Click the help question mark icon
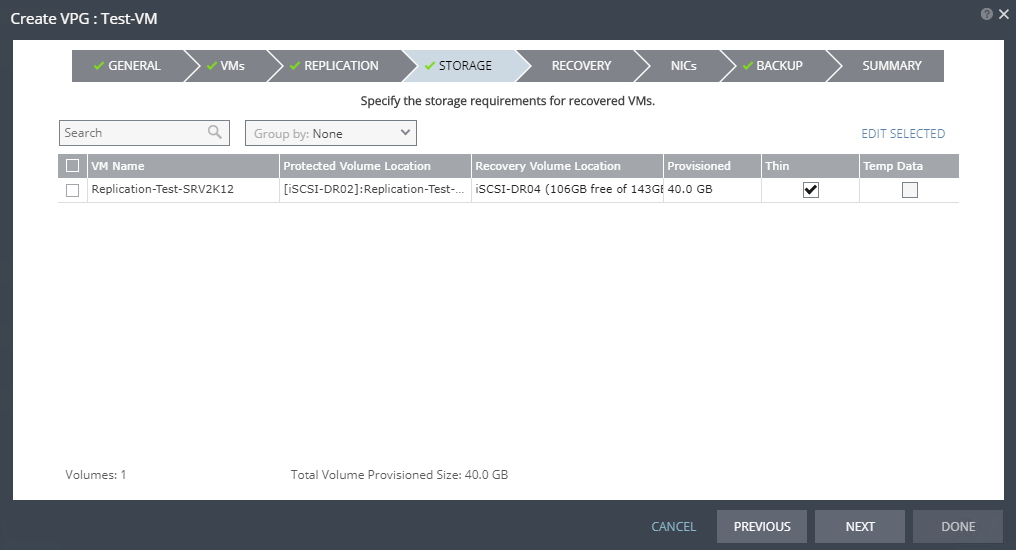This screenshot has width=1016, height=550. point(987,14)
